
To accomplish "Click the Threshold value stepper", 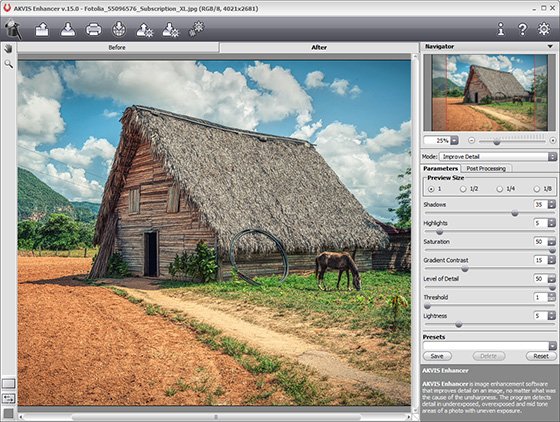I will (x=552, y=297).
